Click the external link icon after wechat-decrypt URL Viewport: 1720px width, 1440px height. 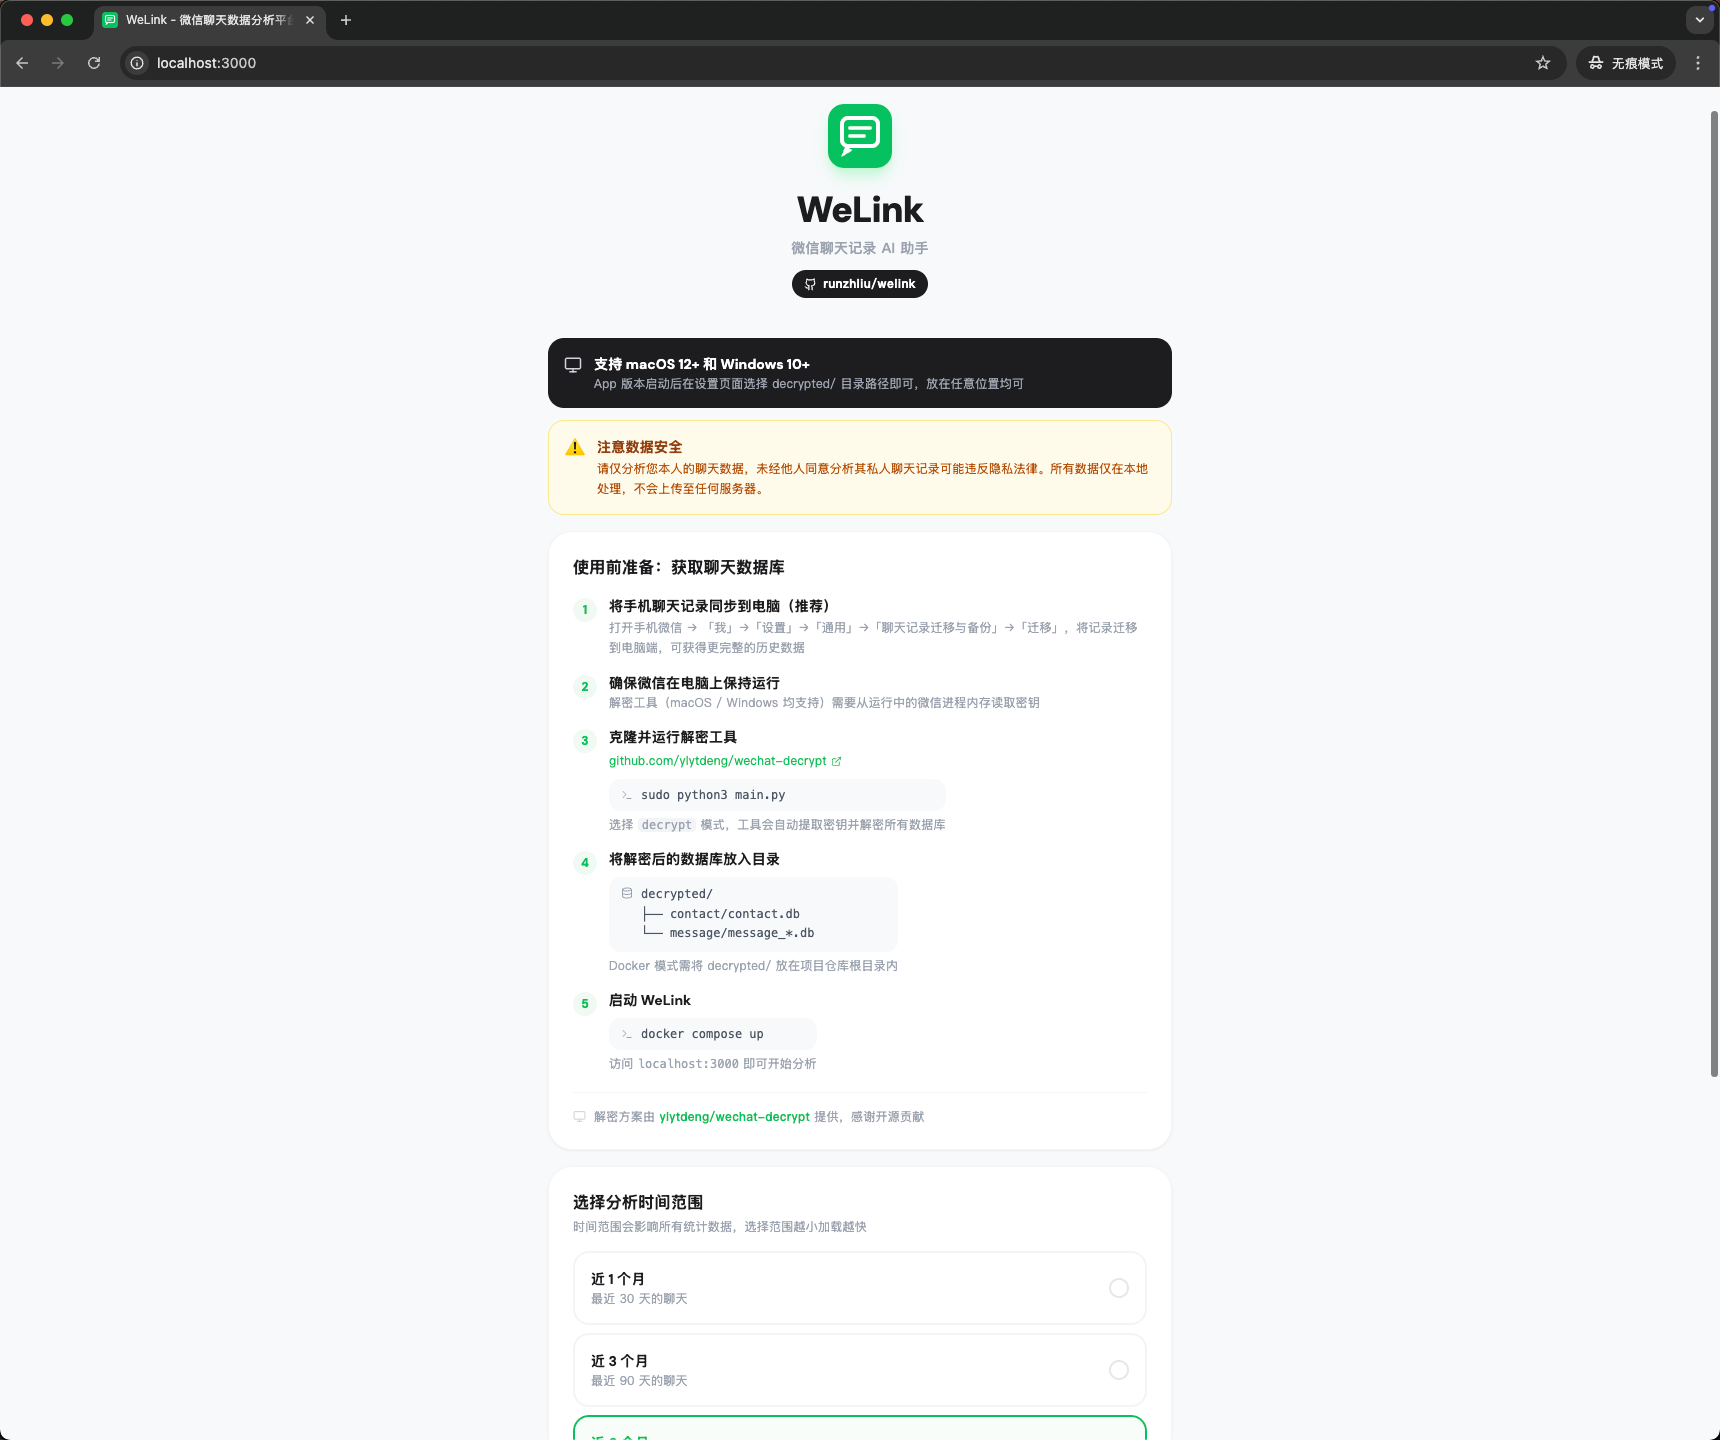click(837, 761)
